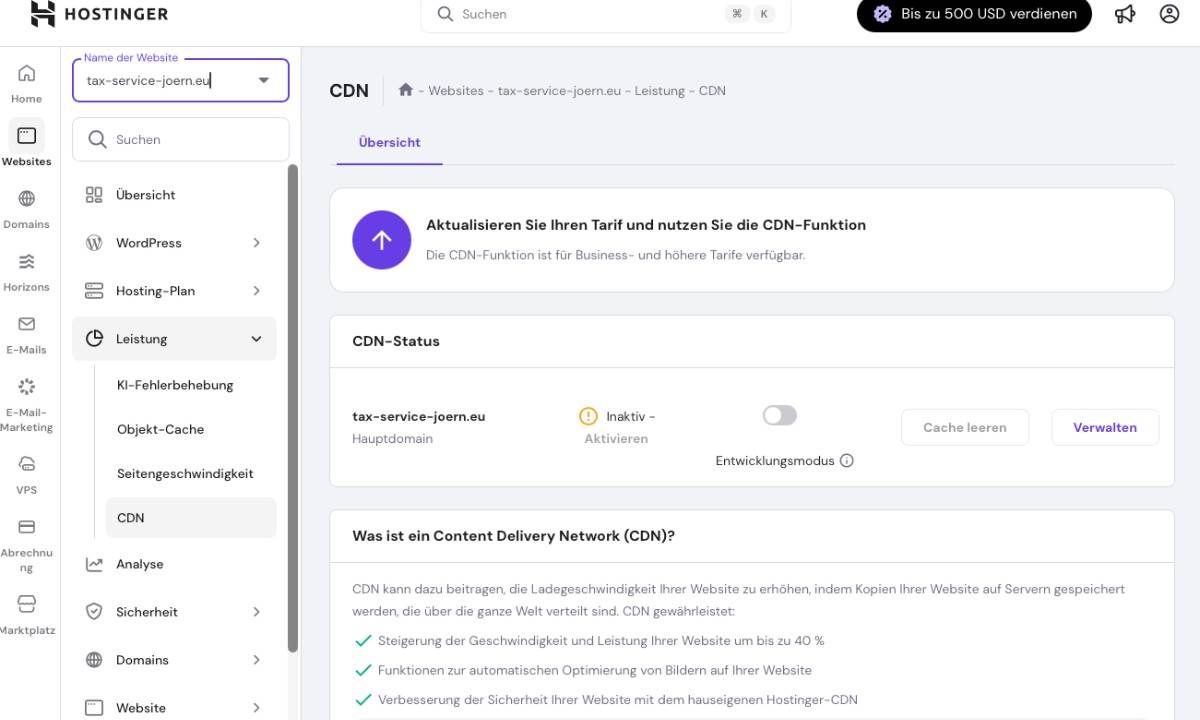The height and width of the screenshot is (720, 1200).
Task: Open Horizons from the left rail
Action: [x=27, y=262]
